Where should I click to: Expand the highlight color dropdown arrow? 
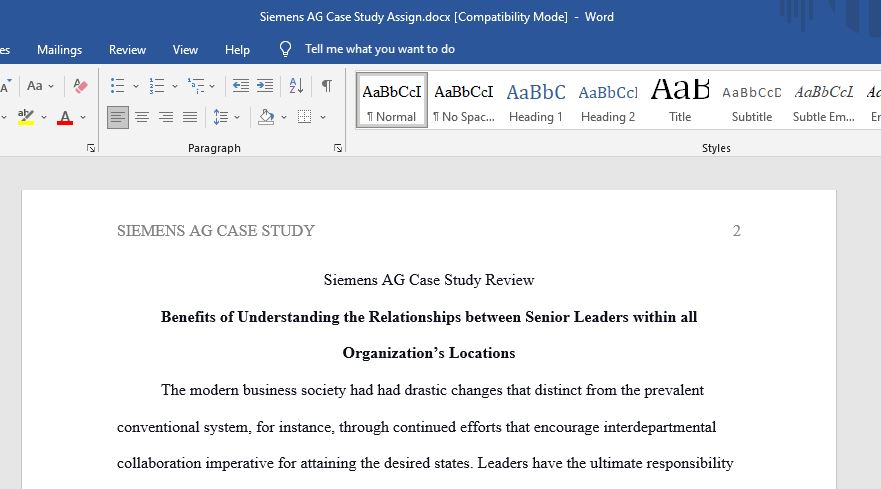pyautogui.click(x=44, y=117)
